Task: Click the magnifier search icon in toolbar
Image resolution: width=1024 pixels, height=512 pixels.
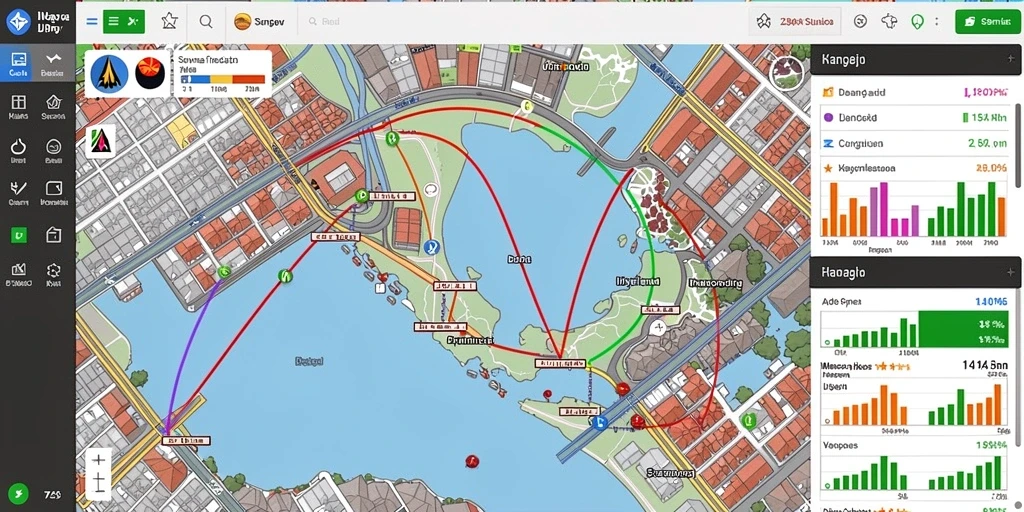Action: pos(206,22)
